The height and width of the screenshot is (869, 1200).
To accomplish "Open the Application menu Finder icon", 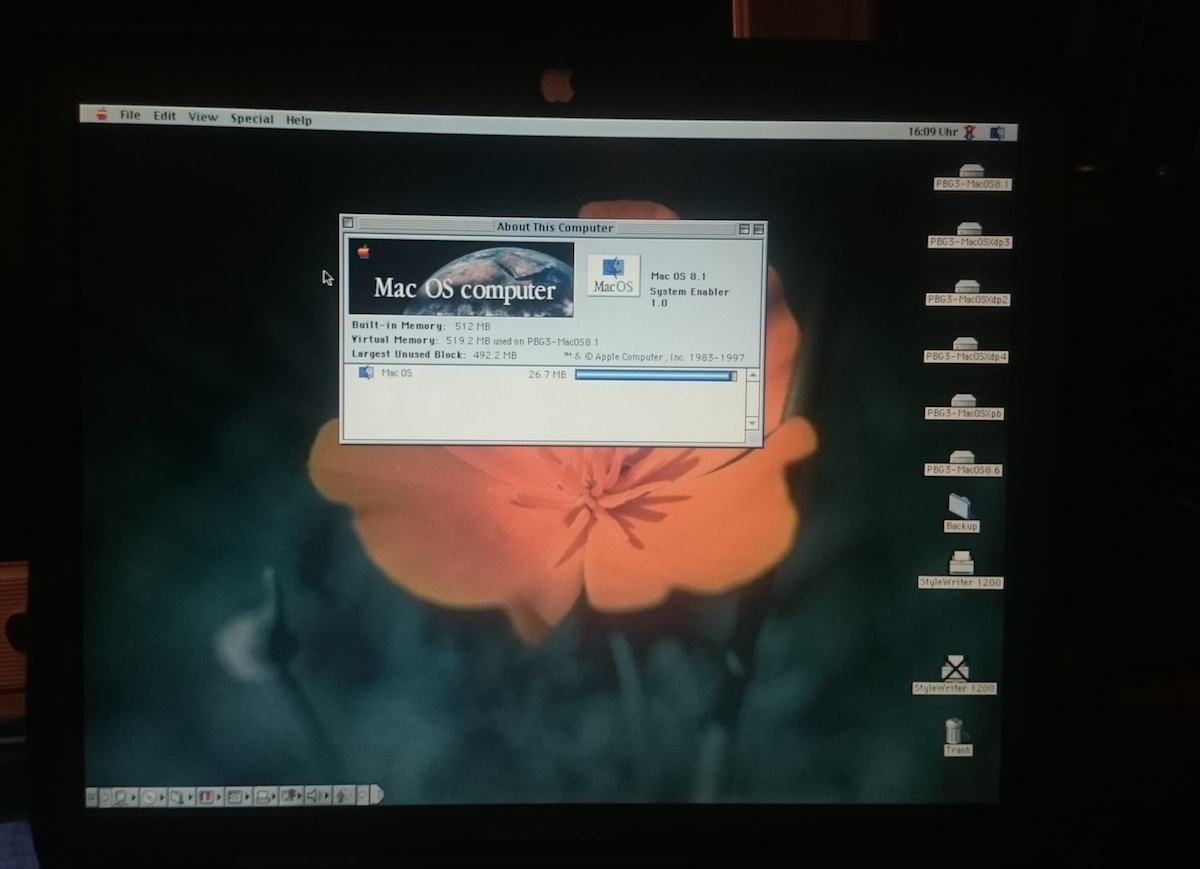I will (x=997, y=133).
